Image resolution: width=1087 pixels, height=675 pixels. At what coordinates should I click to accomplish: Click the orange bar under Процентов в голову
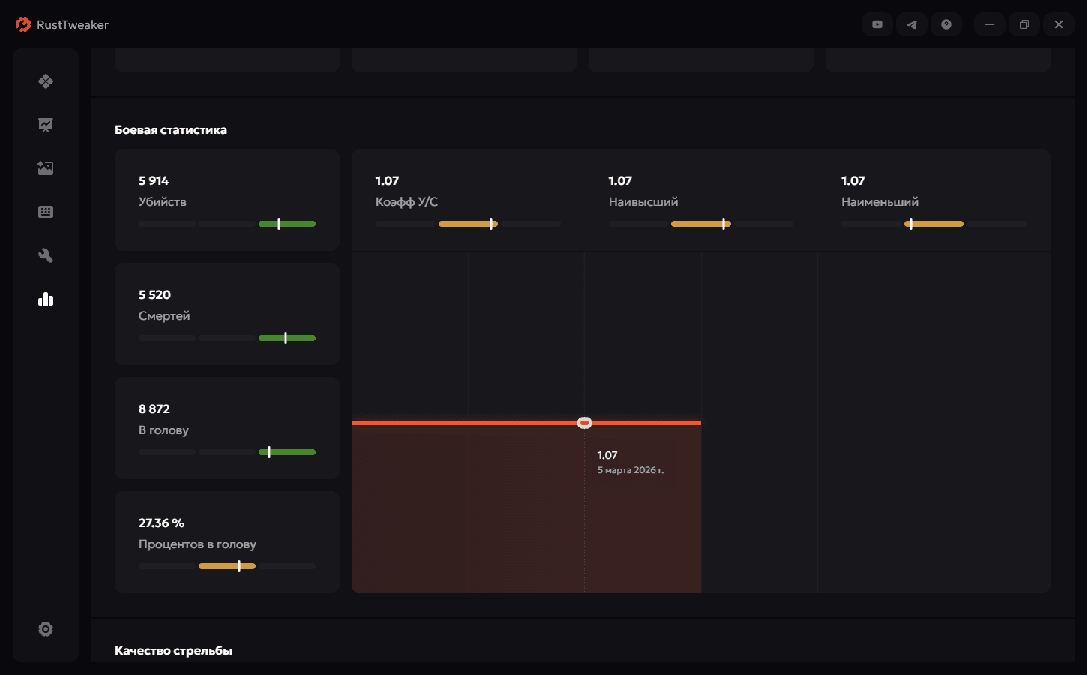tap(227, 566)
